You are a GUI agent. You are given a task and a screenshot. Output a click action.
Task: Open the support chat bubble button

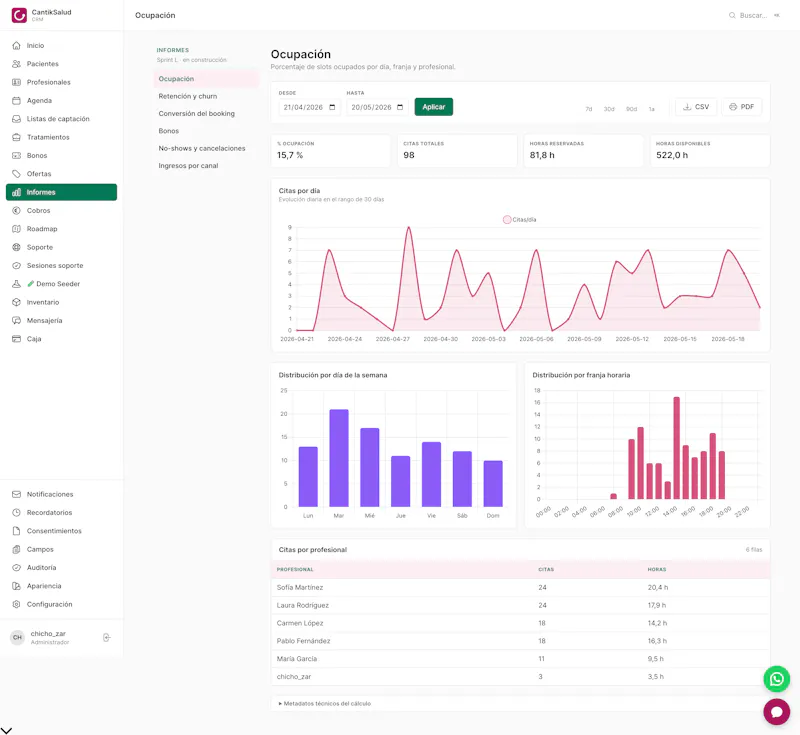(777, 712)
